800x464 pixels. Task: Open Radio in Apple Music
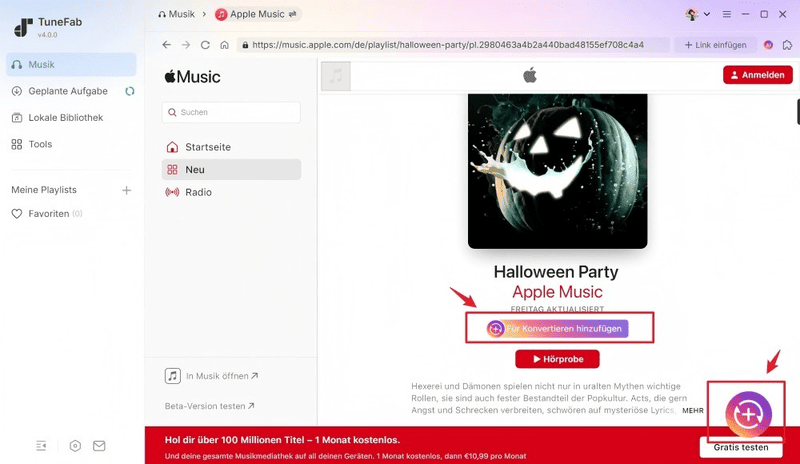point(231,192)
